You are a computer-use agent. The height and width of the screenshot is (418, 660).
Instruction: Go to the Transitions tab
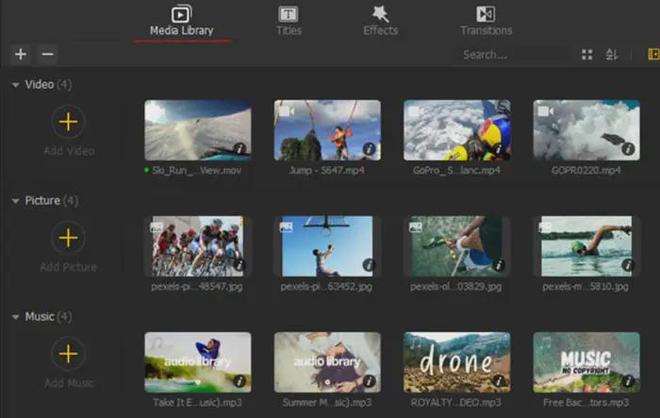click(x=486, y=20)
